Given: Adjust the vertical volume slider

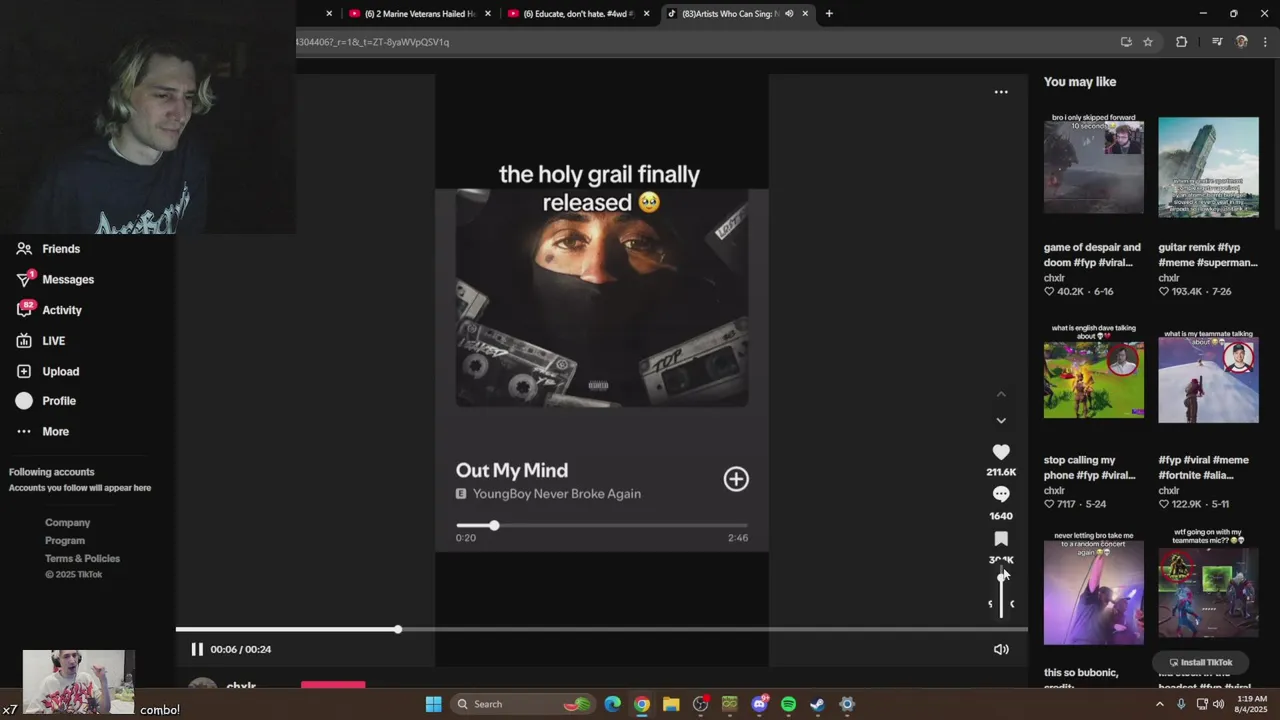Looking at the screenshot, I should click(x=1001, y=592).
